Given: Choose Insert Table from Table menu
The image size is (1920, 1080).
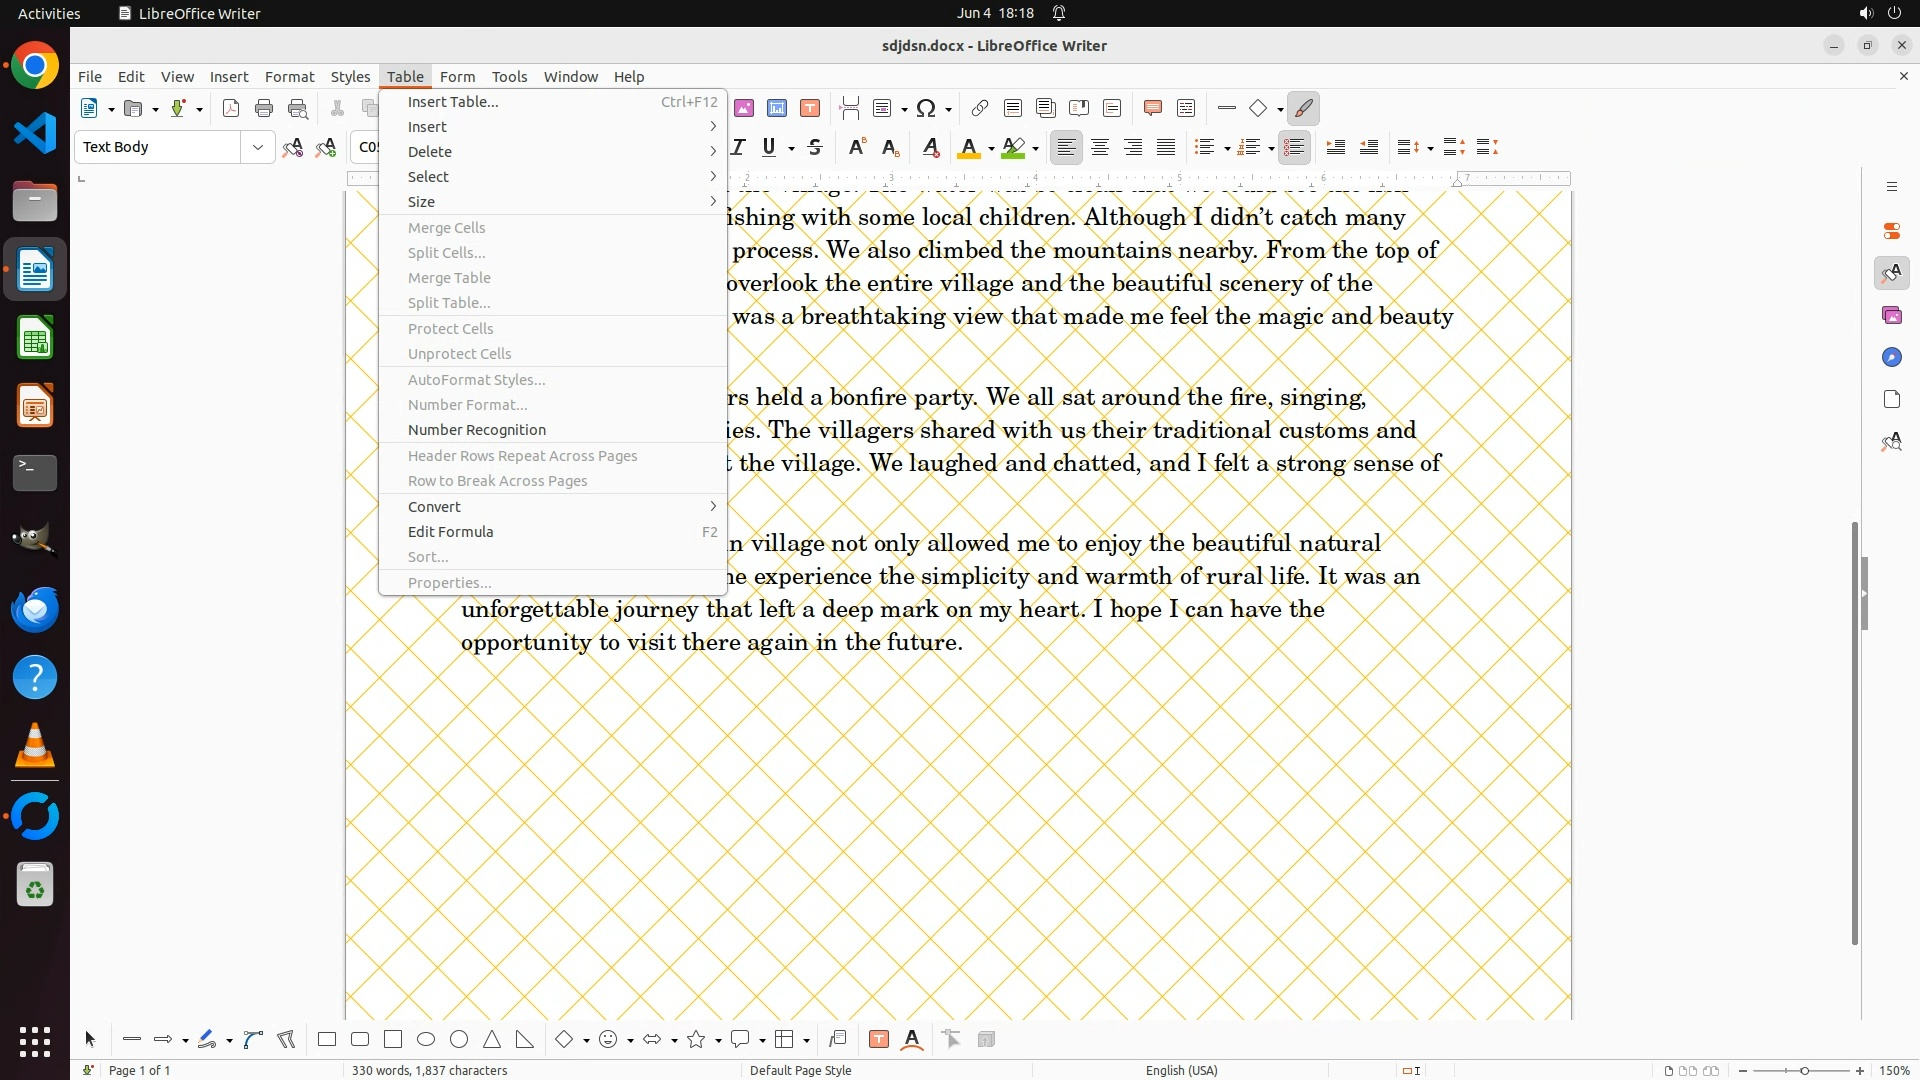Looking at the screenshot, I should coord(453,102).
